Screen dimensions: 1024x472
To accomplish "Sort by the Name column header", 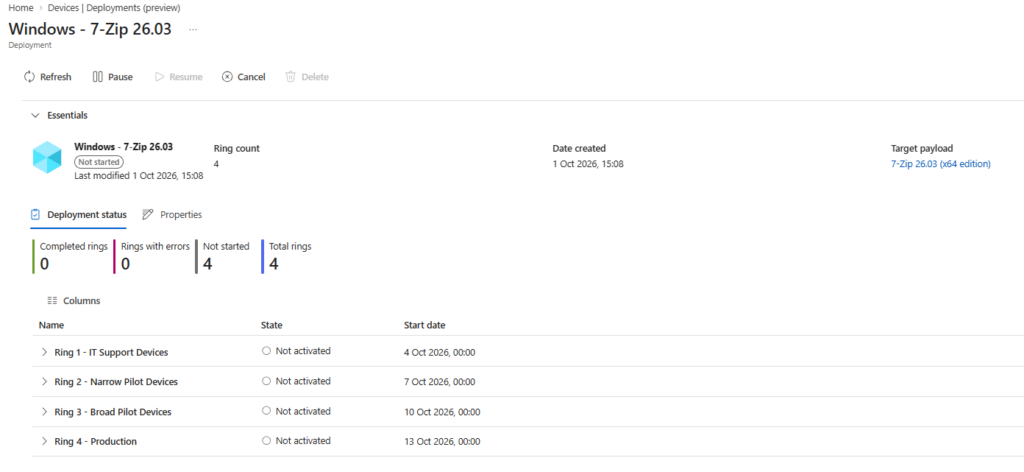I will pyautogui.click(x=52, y=325).
